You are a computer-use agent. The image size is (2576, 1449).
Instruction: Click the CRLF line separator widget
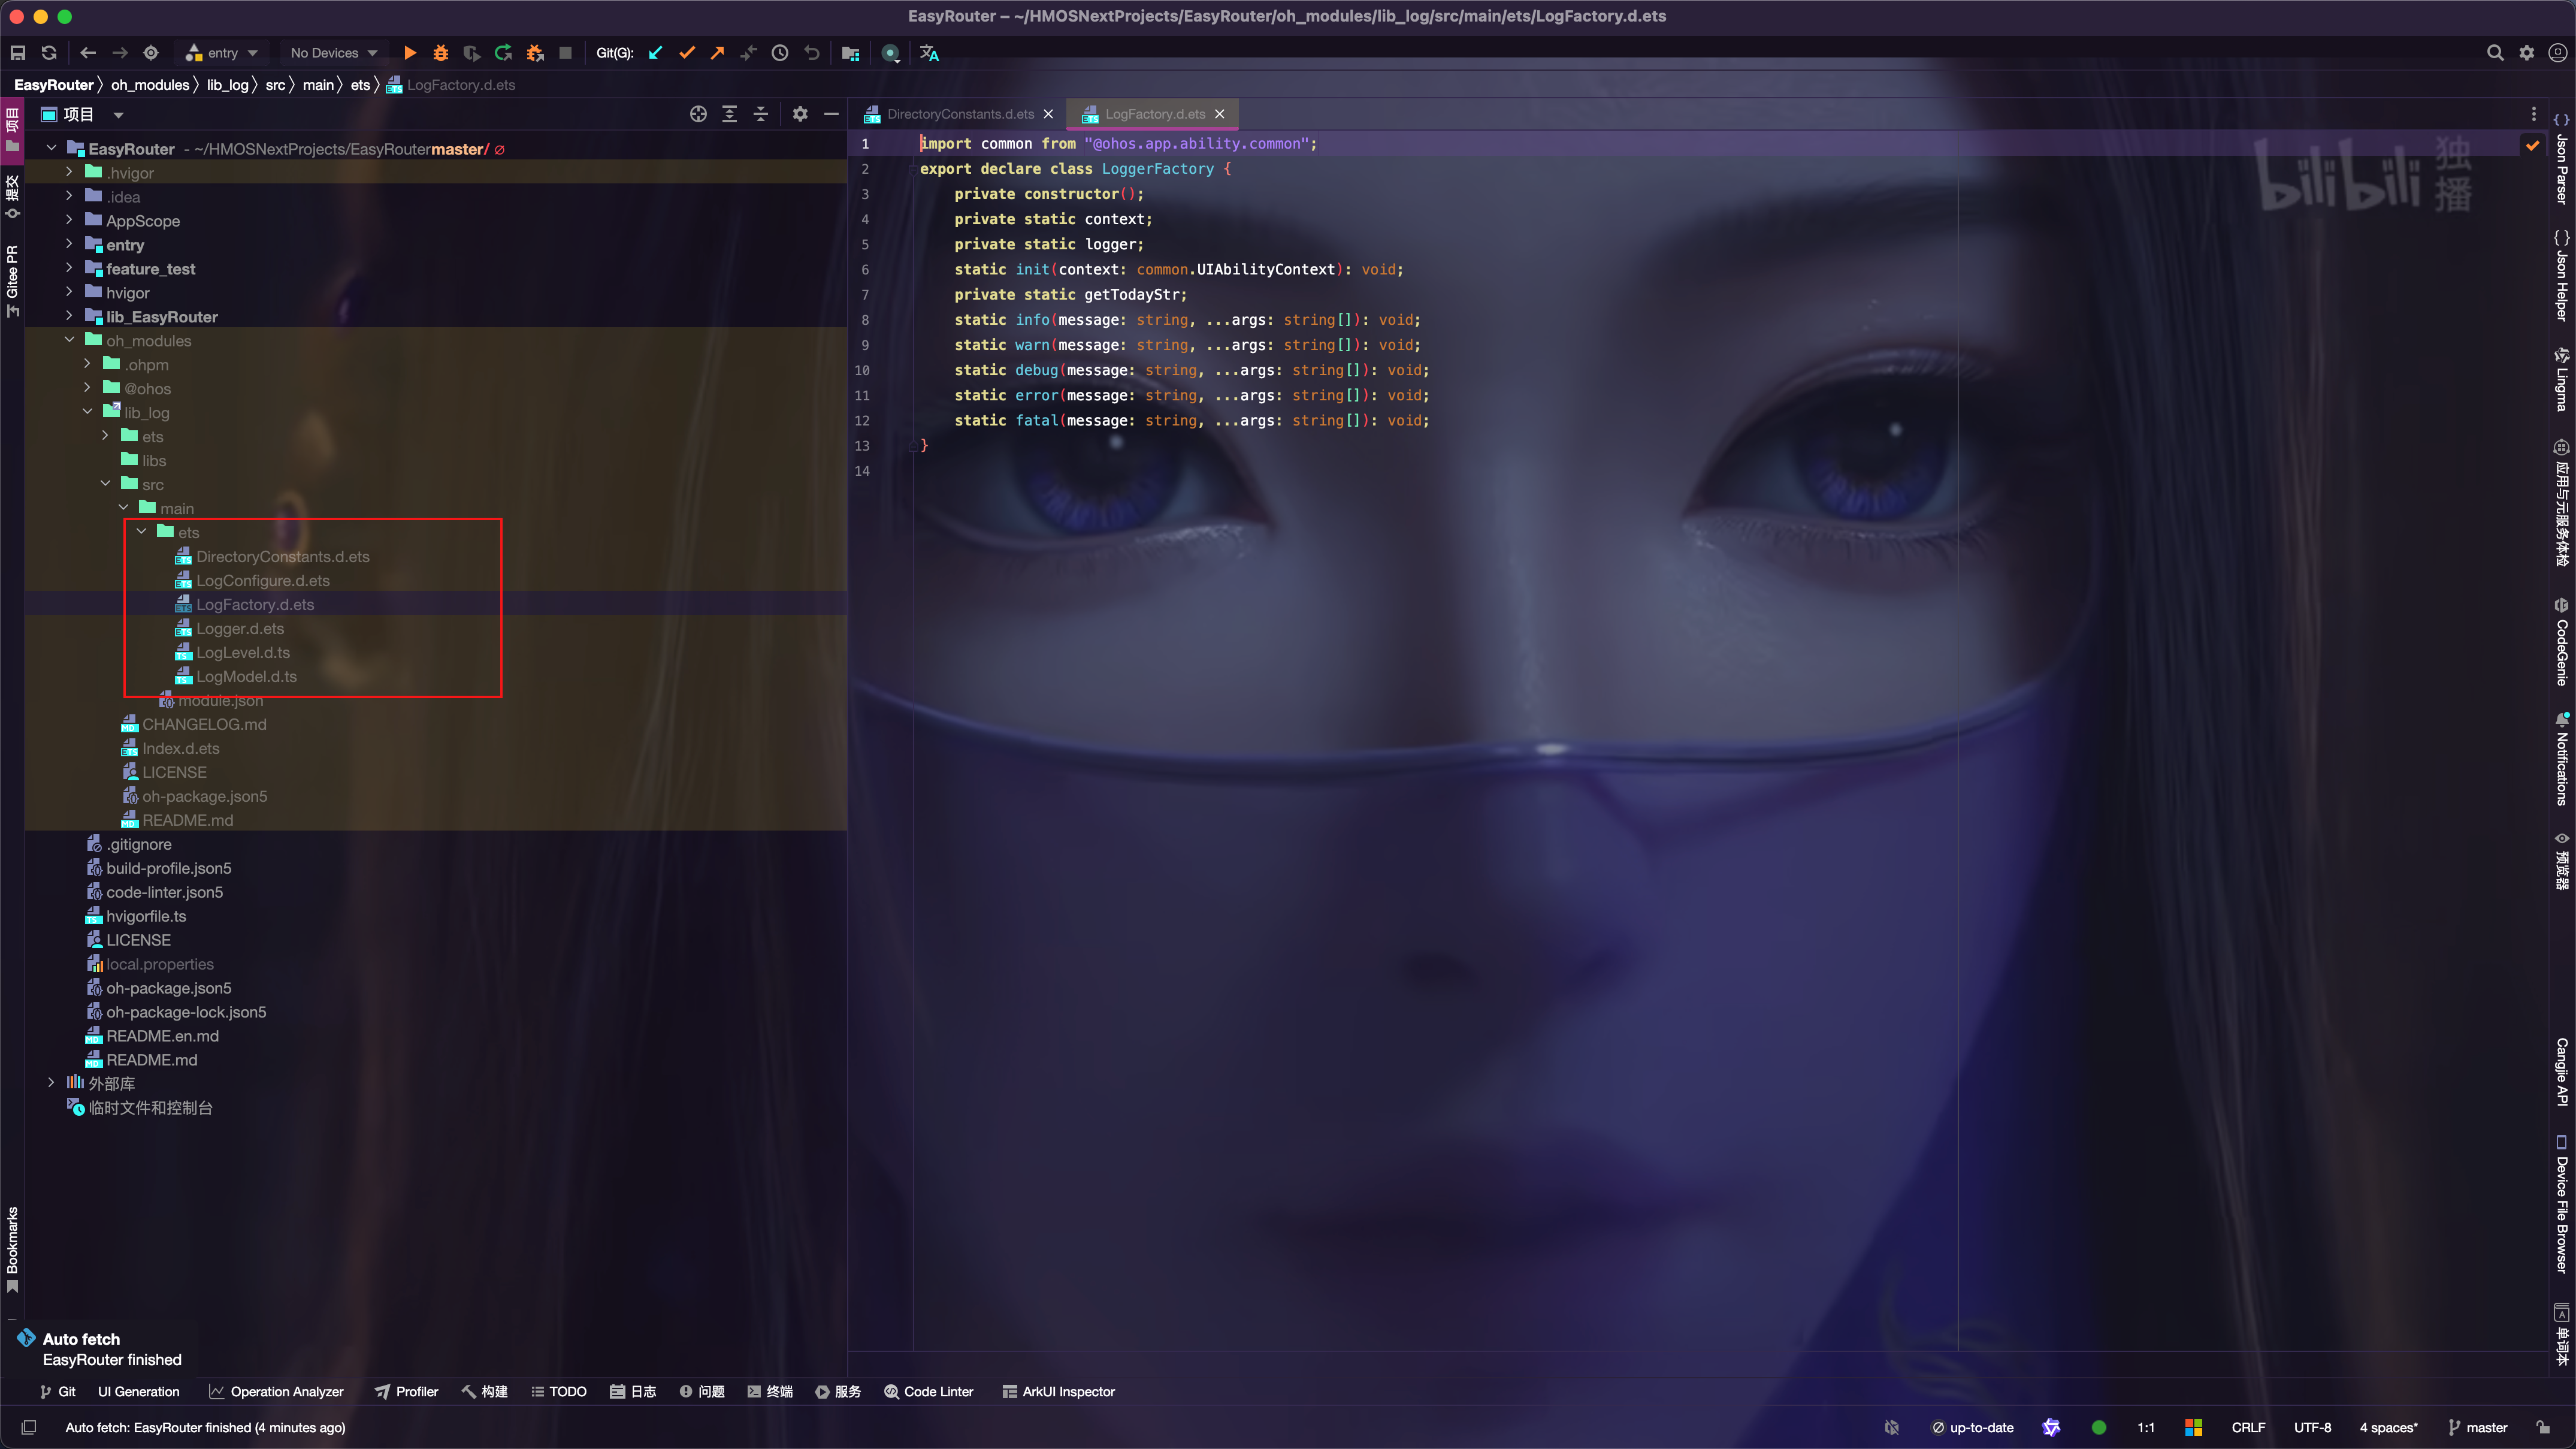tap(2248, 1427)
